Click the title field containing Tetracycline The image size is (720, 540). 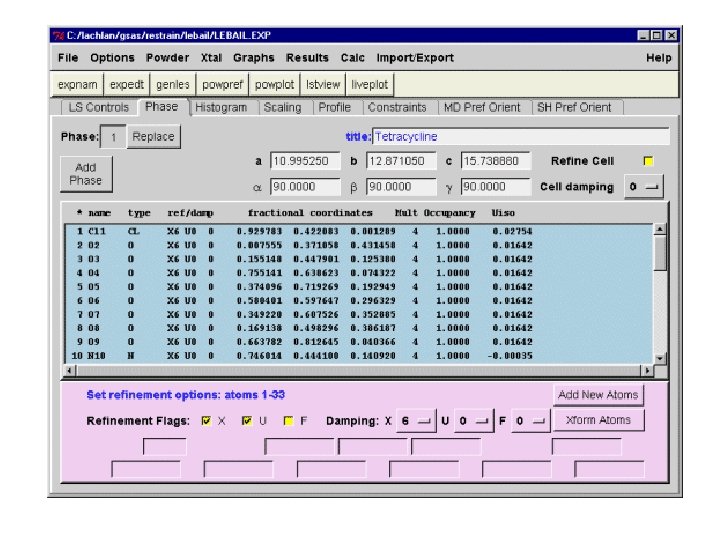click(521, 137)
